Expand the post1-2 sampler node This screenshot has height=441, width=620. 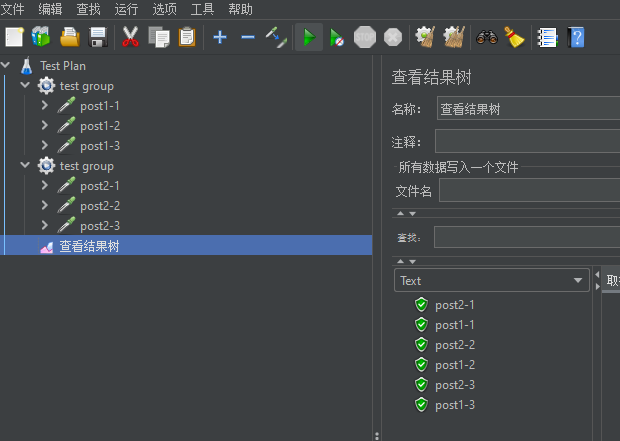(x=45, y=125)
